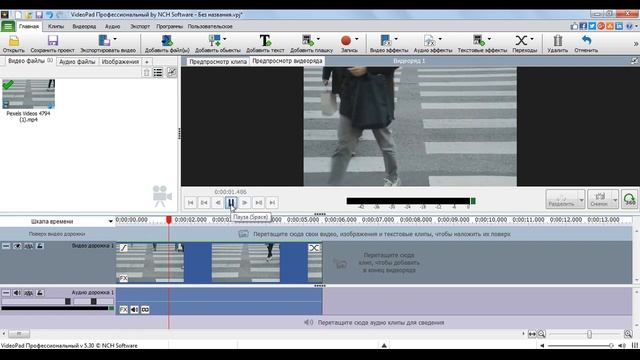Adjust the timeline zoom slider
The width and height of the screenshot is (640, 360).
[589, 334]
